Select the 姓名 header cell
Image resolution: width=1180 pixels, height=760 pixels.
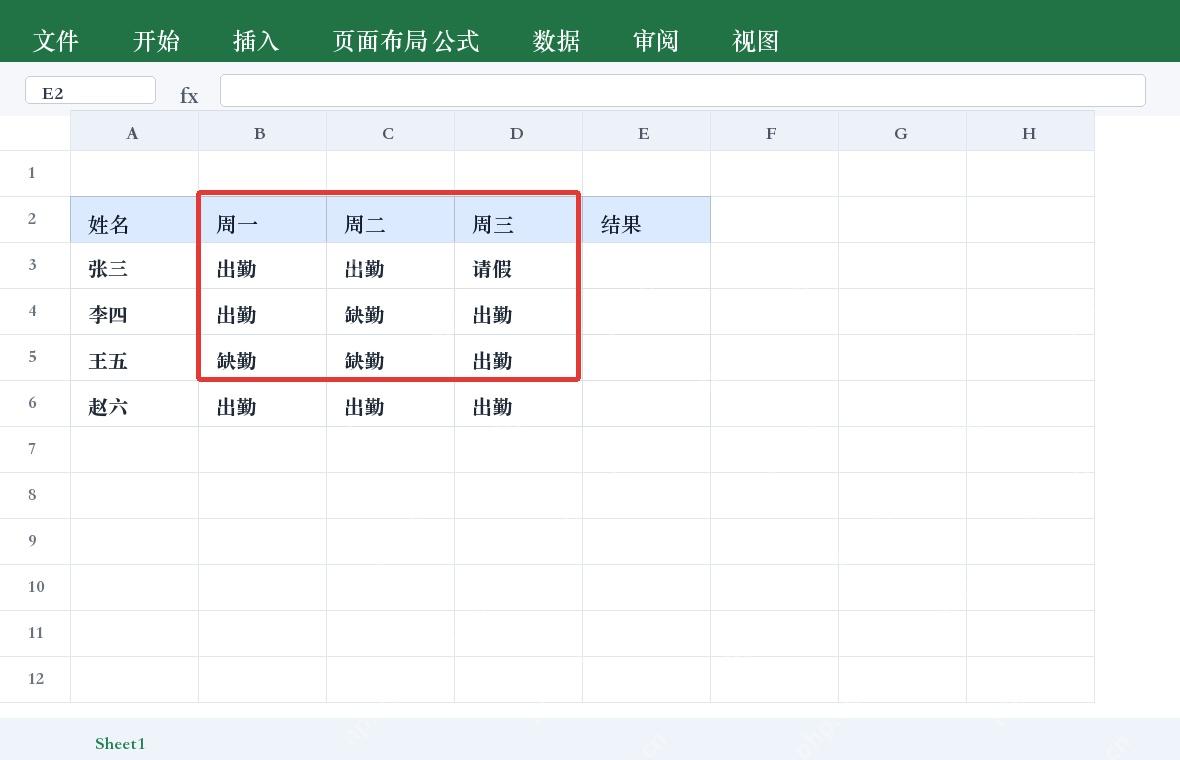pos(135,220)
